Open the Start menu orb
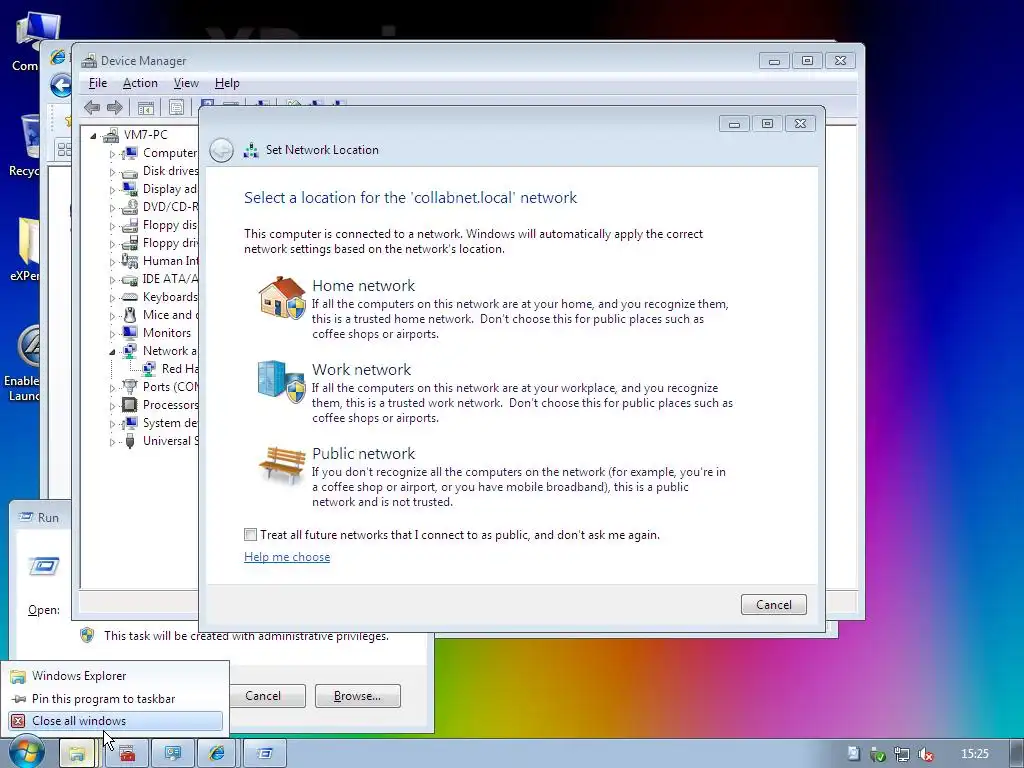 27,752
